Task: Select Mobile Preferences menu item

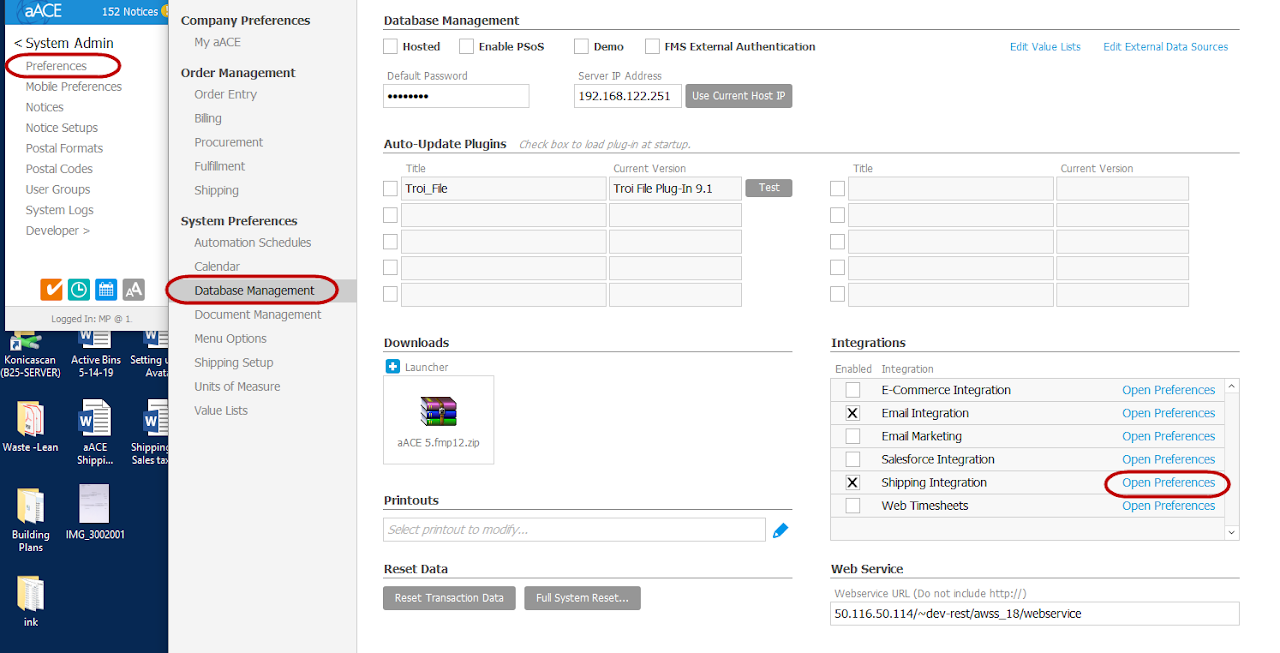Action: coord(74,87)
